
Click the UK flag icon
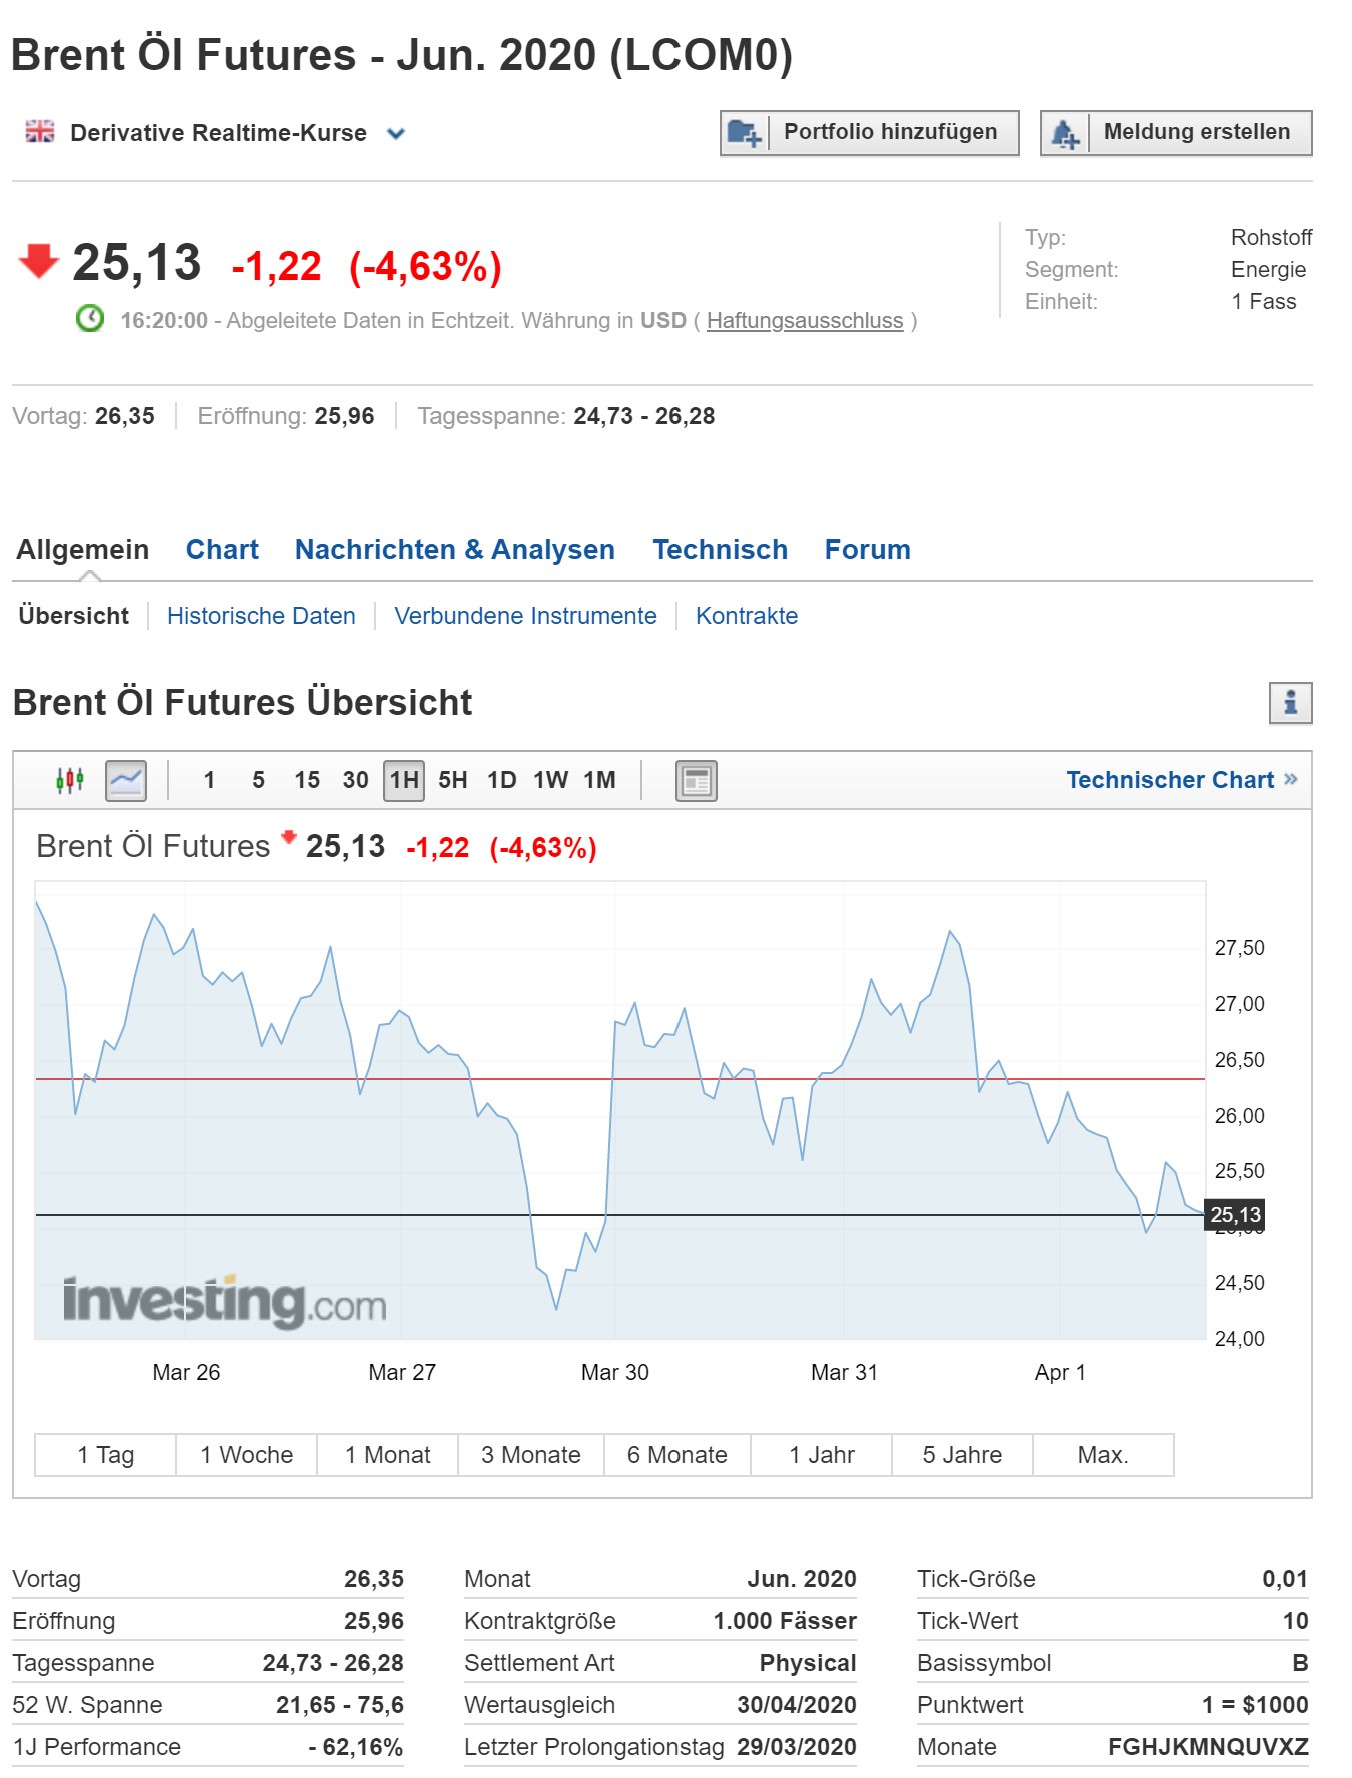point(40,132)
